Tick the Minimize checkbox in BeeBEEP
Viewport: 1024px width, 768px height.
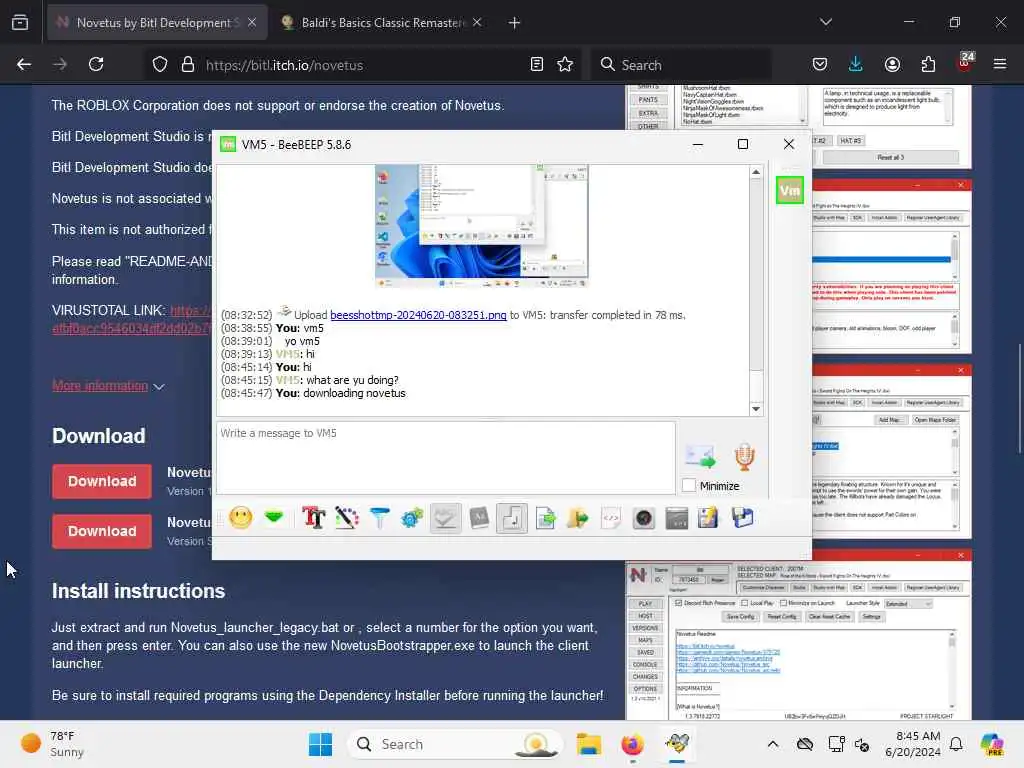point(688,486)
